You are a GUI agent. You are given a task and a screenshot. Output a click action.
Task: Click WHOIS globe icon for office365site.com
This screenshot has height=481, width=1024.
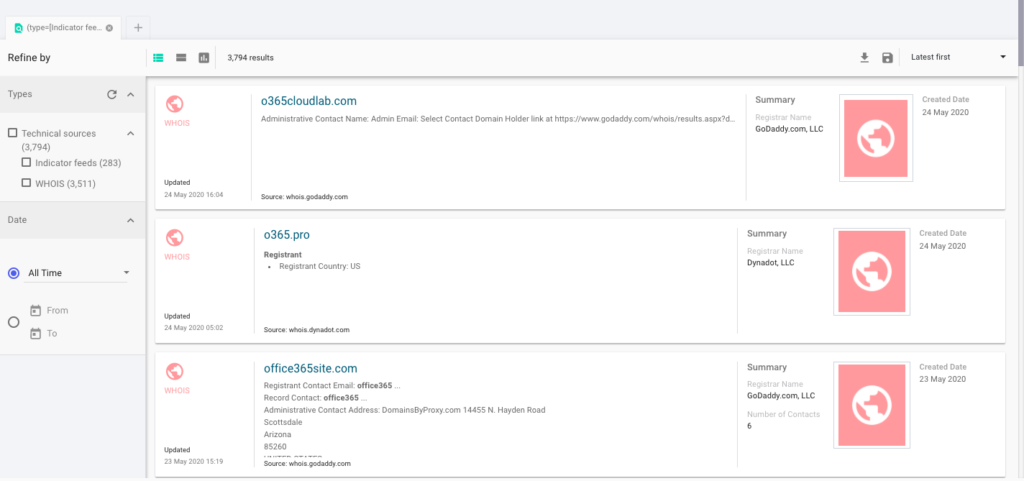click(x=174, y=371)
